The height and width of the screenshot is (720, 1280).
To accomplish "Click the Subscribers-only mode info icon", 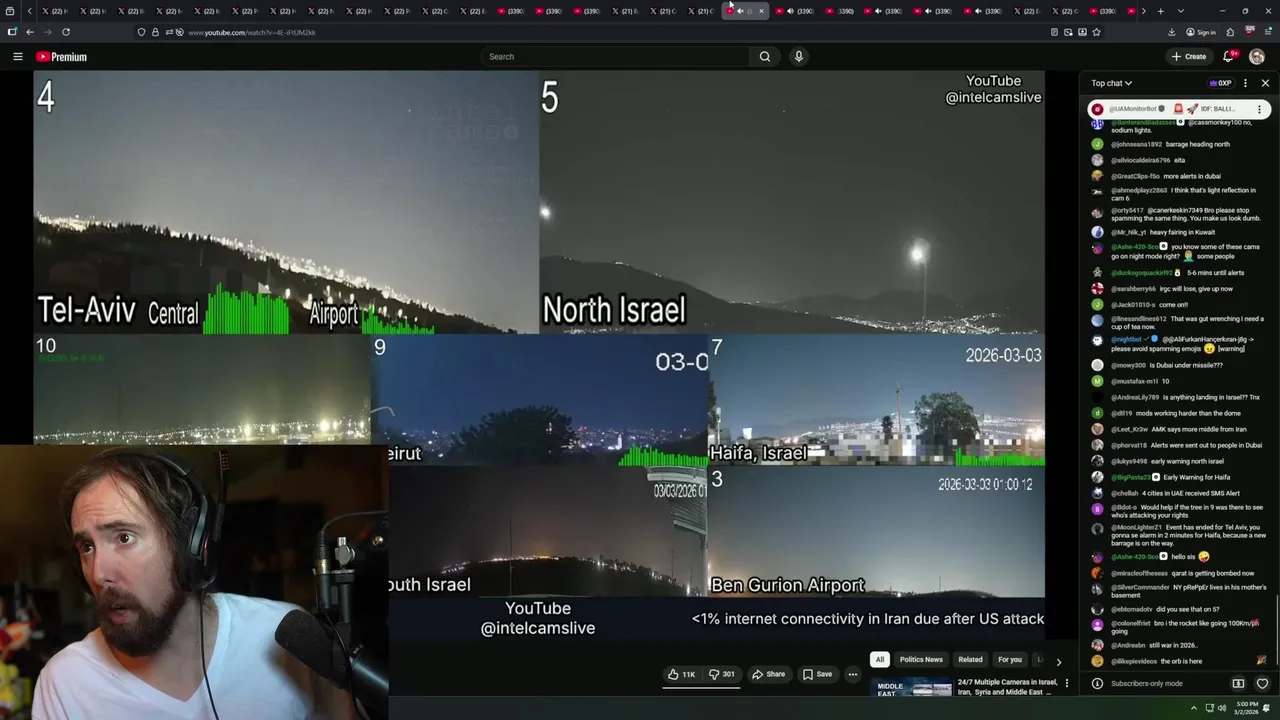I will pyautogui.click(x=1097, y=684).
